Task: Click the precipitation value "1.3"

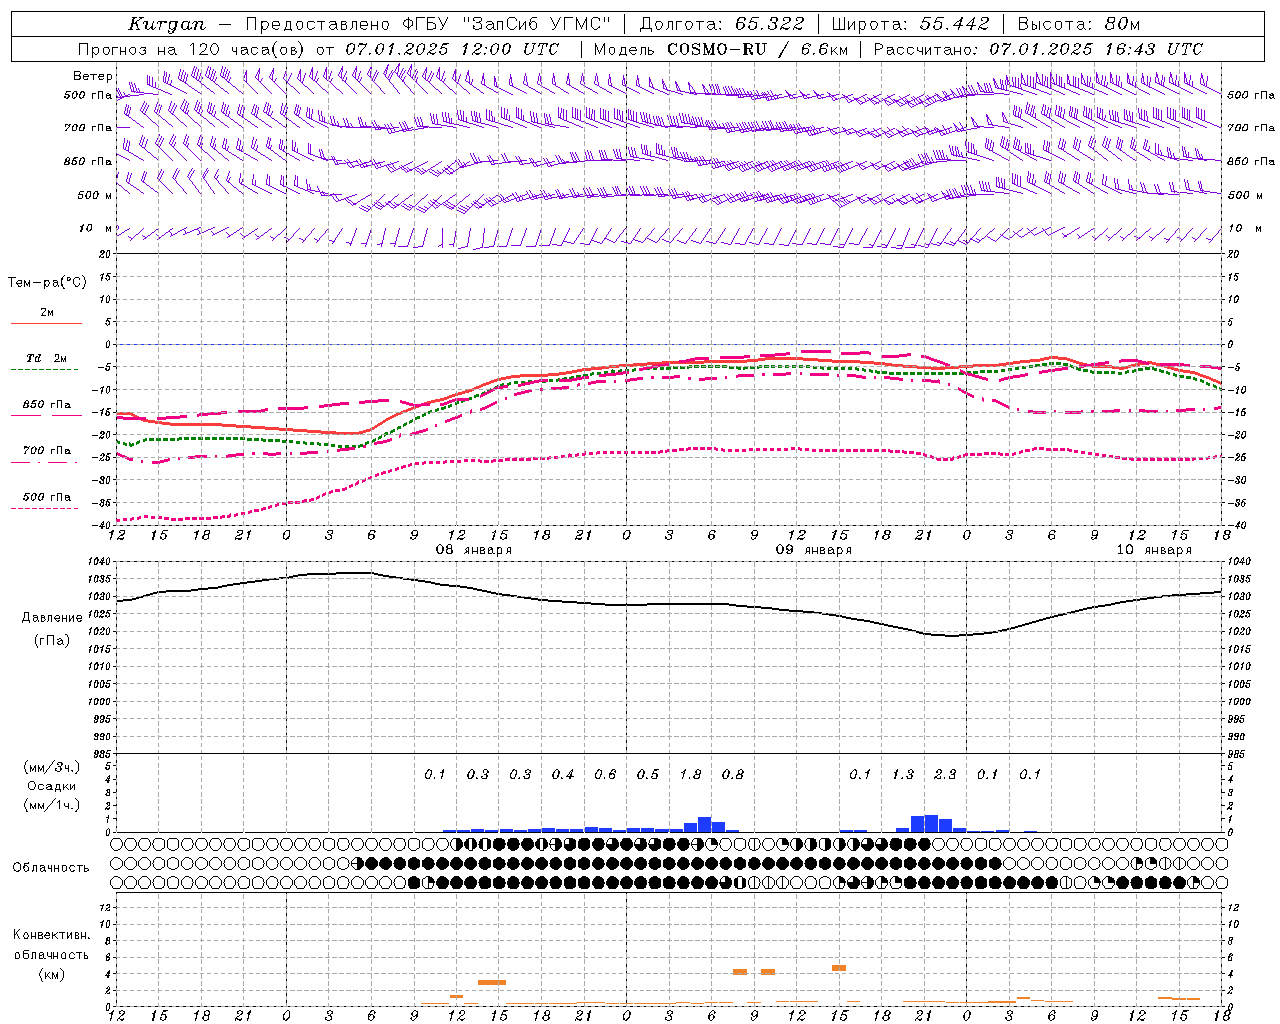Action: pos(902,775)
